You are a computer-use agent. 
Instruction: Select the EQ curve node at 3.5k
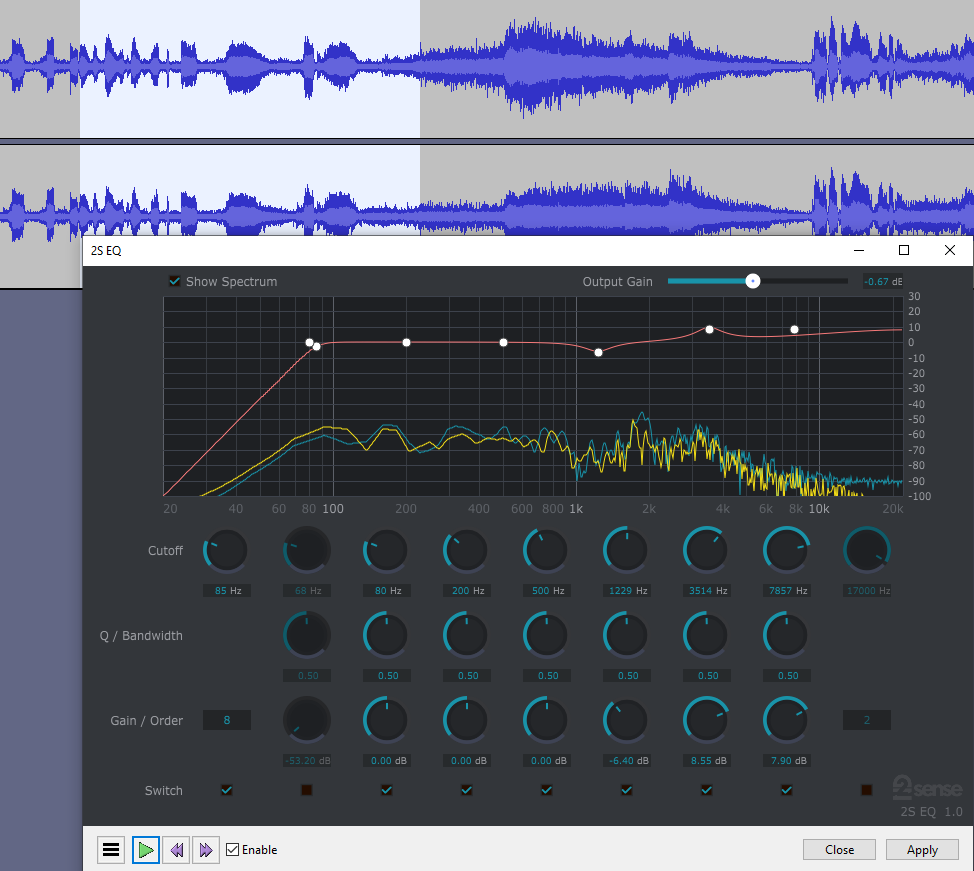click(709, 329)
